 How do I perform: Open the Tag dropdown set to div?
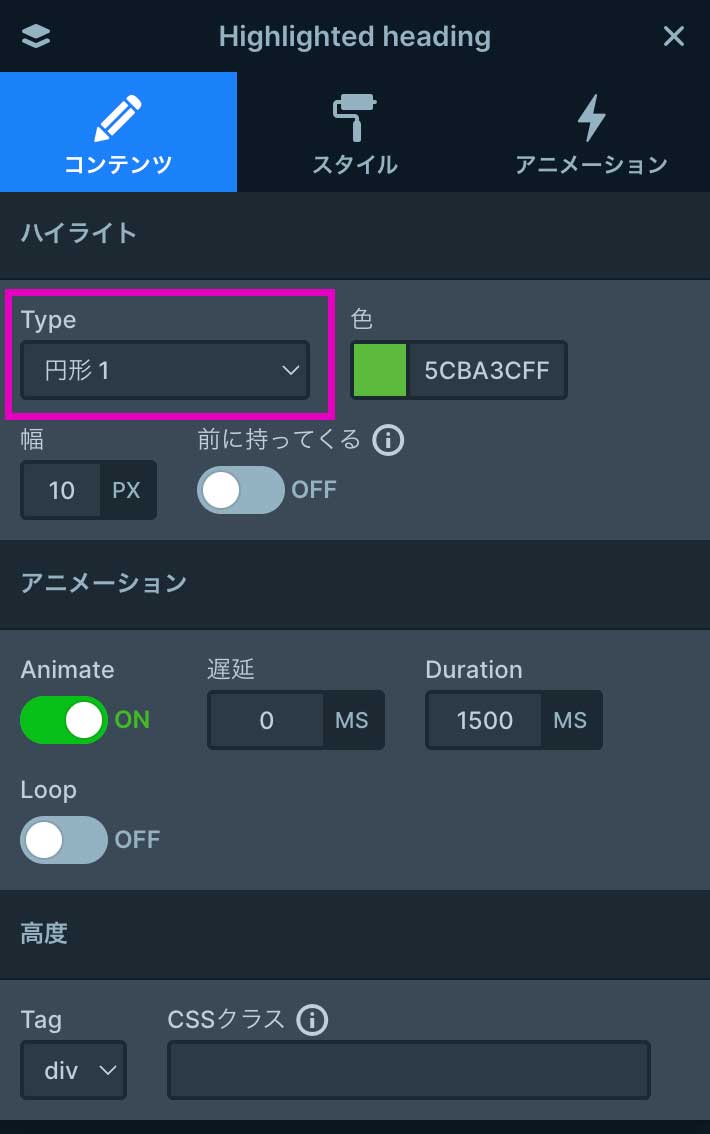[73, 1071]
